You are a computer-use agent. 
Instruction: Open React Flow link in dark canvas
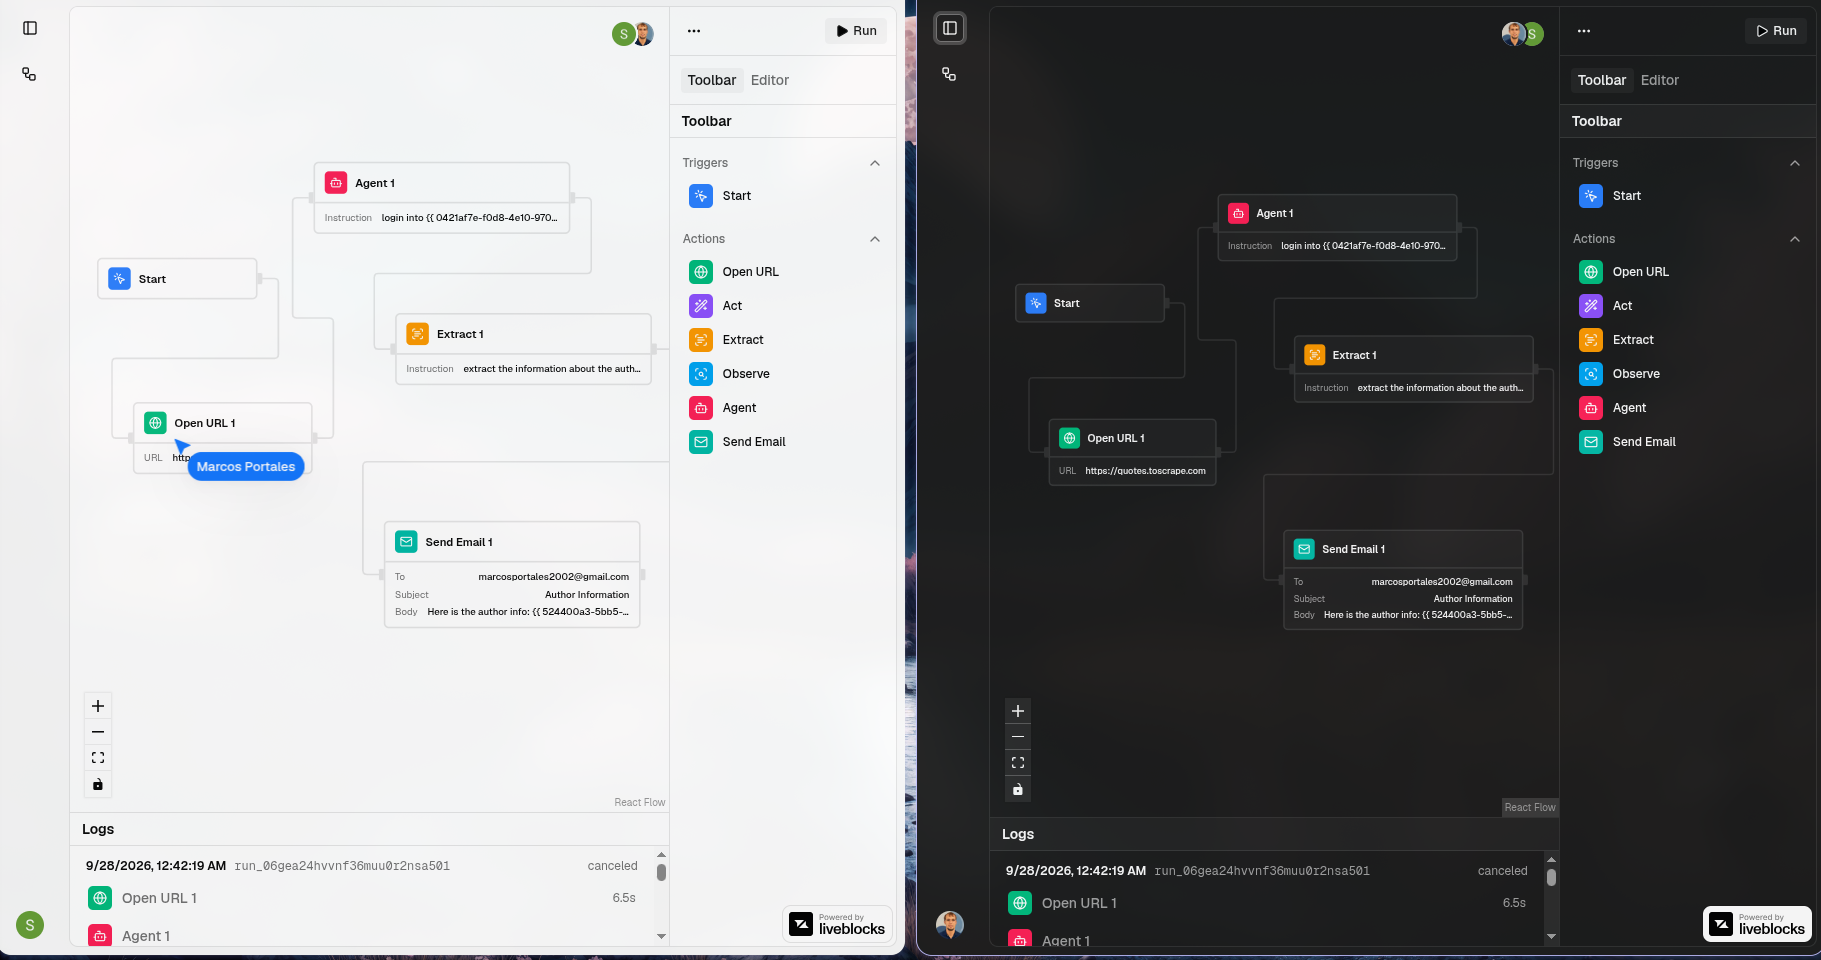(x=1530, y=807)
